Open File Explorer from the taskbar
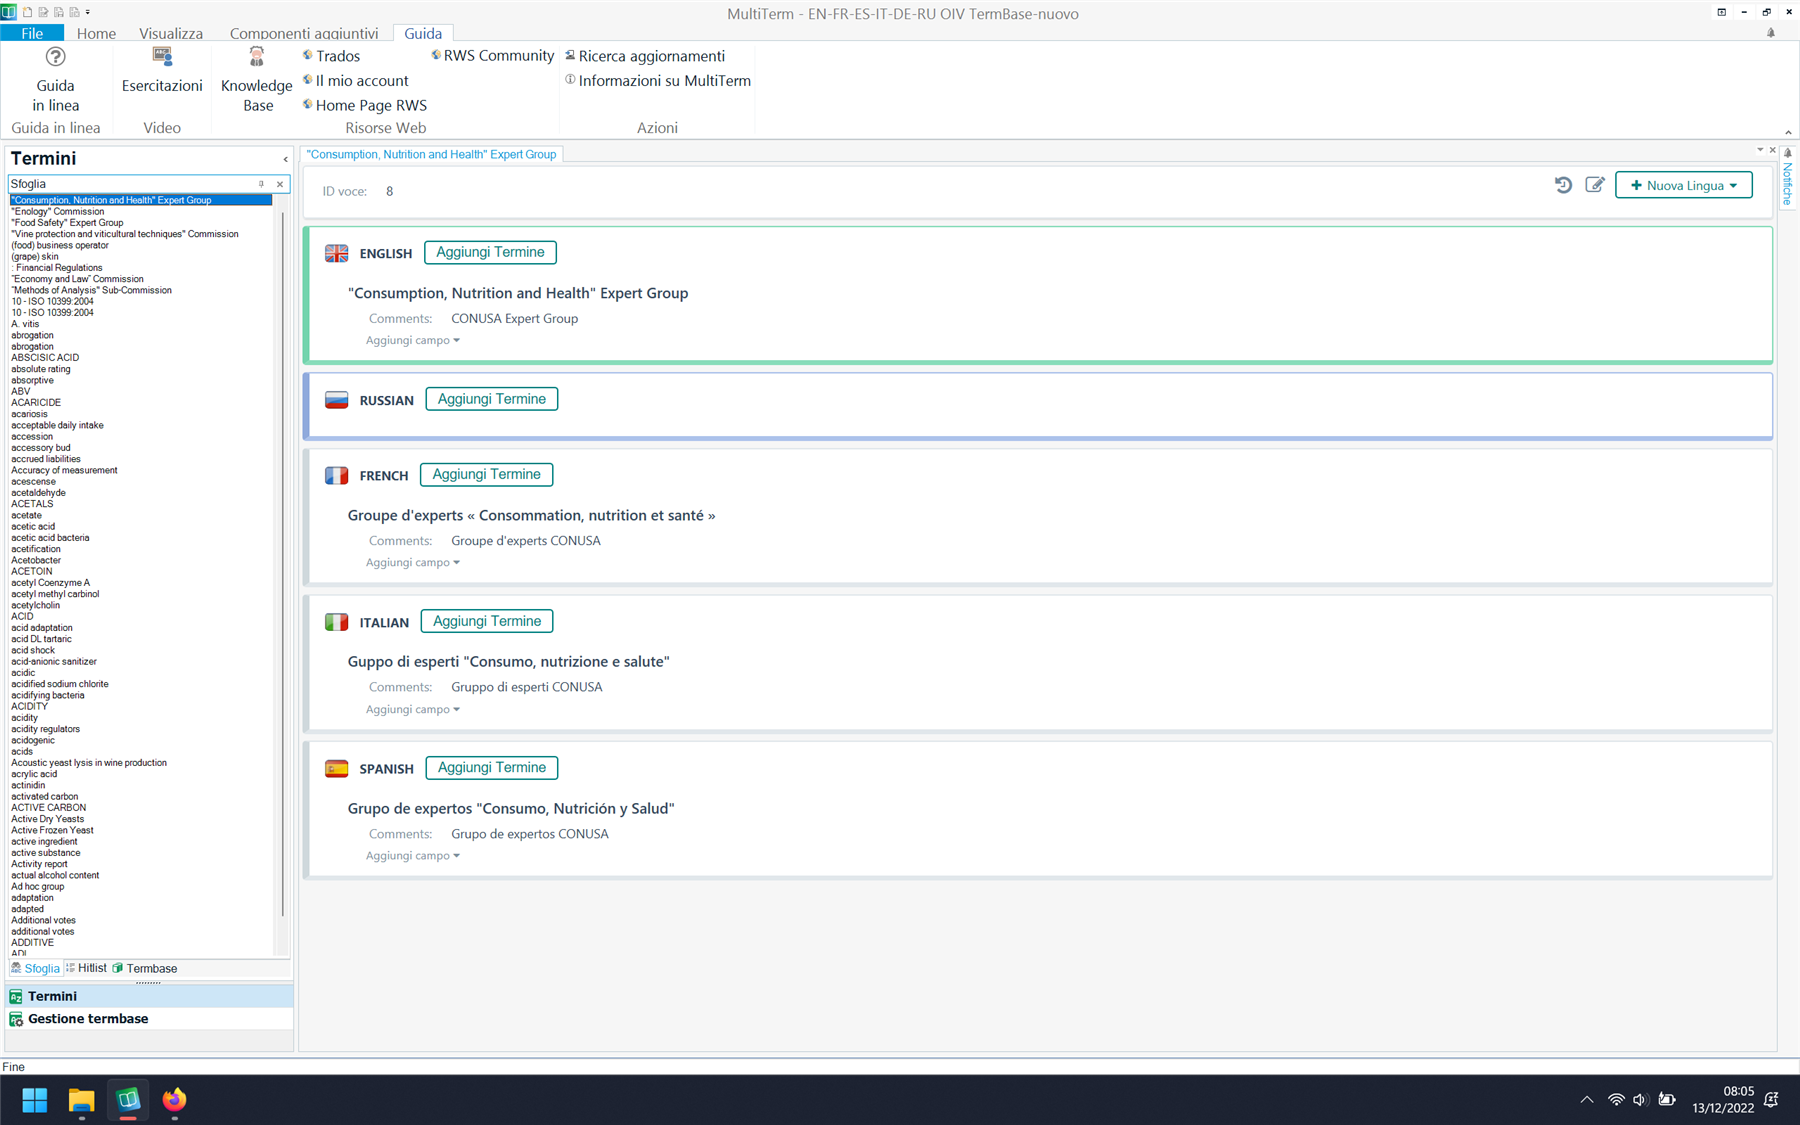The width and height of the screenshot is (1800, 1125). (x=81, y=1100)
